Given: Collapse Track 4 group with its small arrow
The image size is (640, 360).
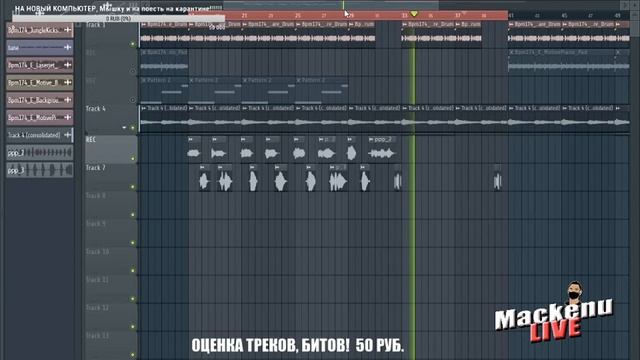Looking at the screenshot, I should [124, 128].
